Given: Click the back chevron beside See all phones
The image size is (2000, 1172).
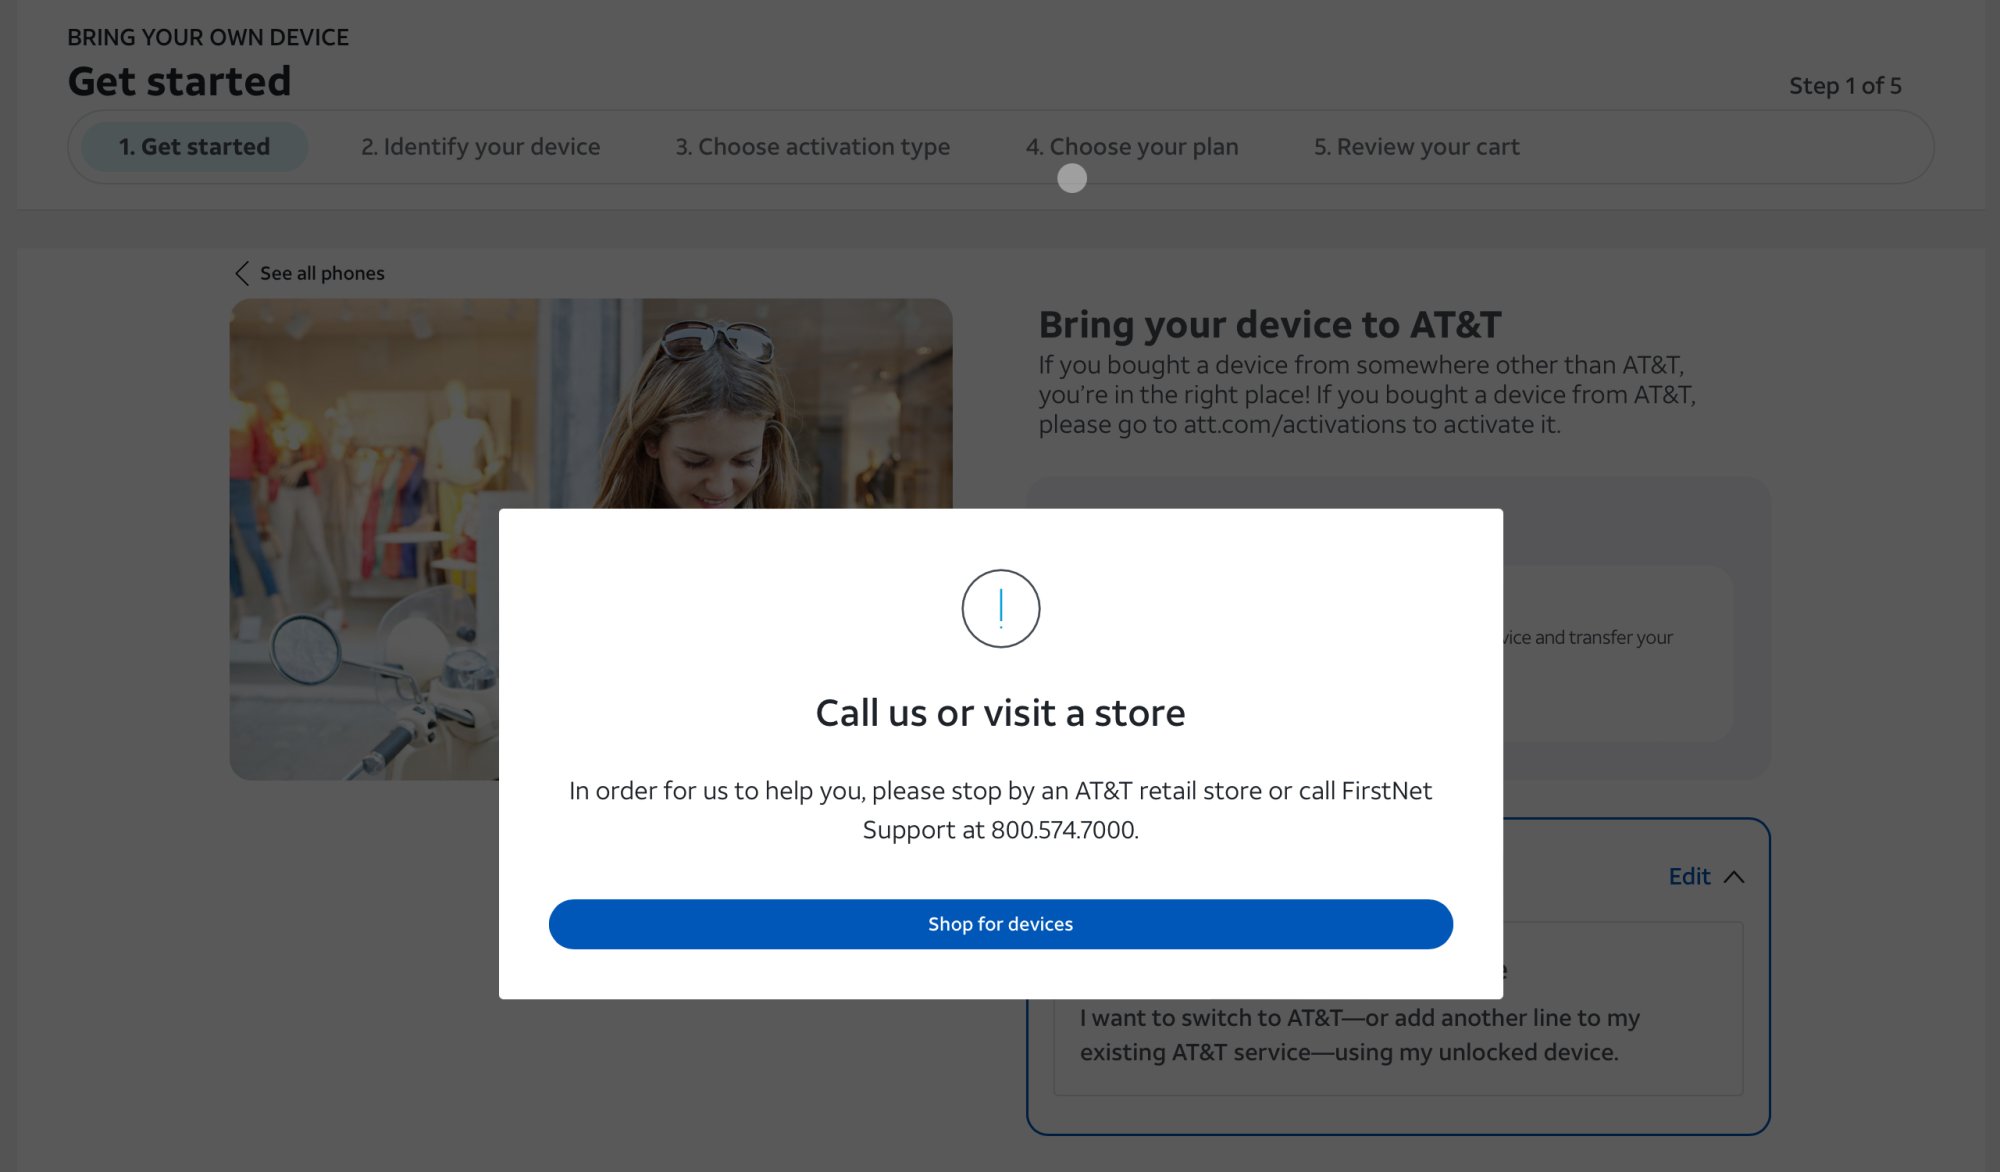Looking at the screenshot, I should [242, 273].
